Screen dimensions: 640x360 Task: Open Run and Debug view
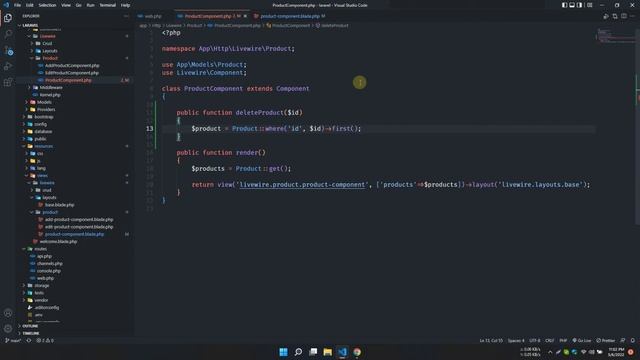(x=8, y=66)
